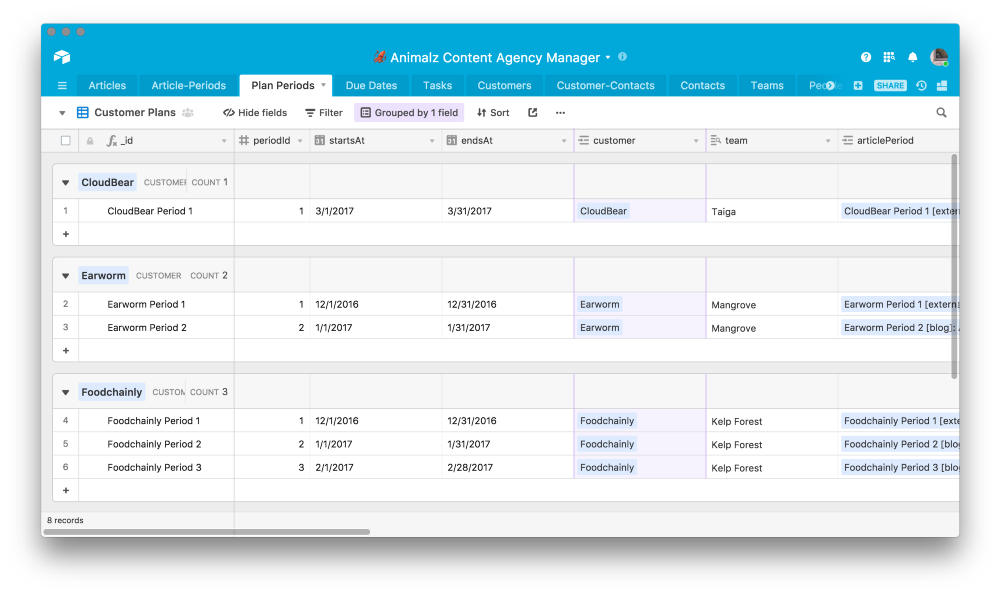Open the search magnifier icon
This screenshot has height=595, width=1000.
(x=941, y=112)
